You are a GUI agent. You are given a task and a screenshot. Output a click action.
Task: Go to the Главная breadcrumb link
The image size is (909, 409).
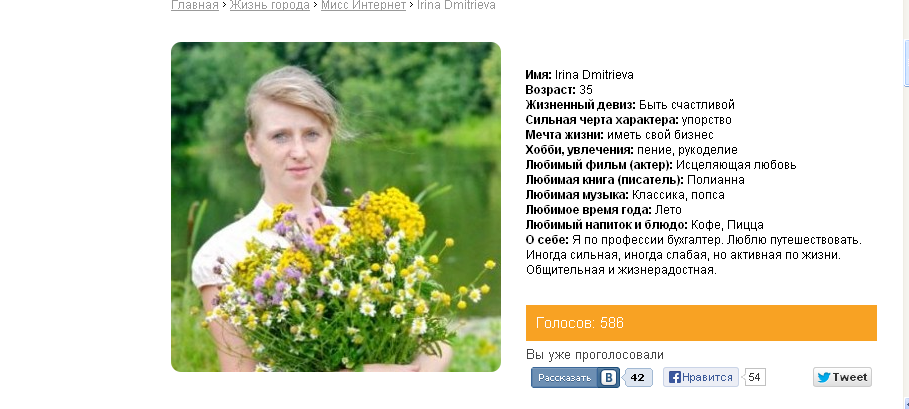pyautogui.click(x=195, y=5)
